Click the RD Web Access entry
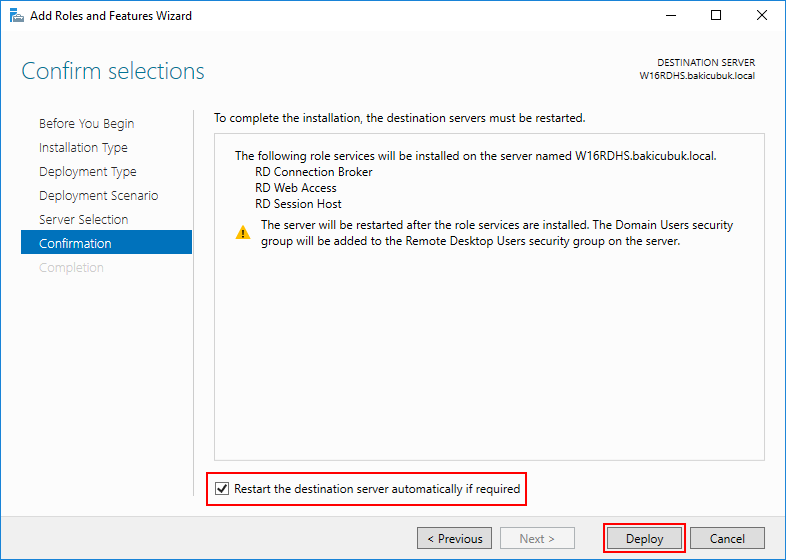The width and height of the screenshot is (786, 560). pyautogui.click(x=296, y=188)
